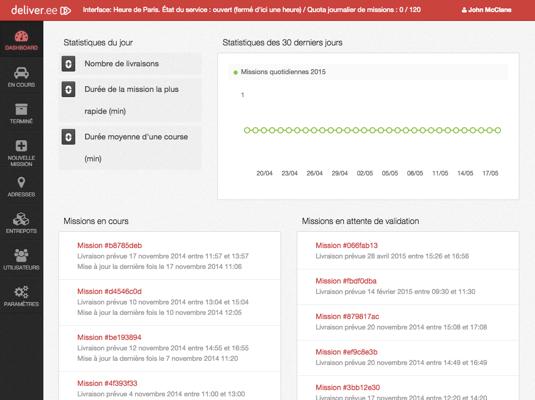Click the Nouvelle Mission plus icon
The image size is (535, 400).
[21, 146]
